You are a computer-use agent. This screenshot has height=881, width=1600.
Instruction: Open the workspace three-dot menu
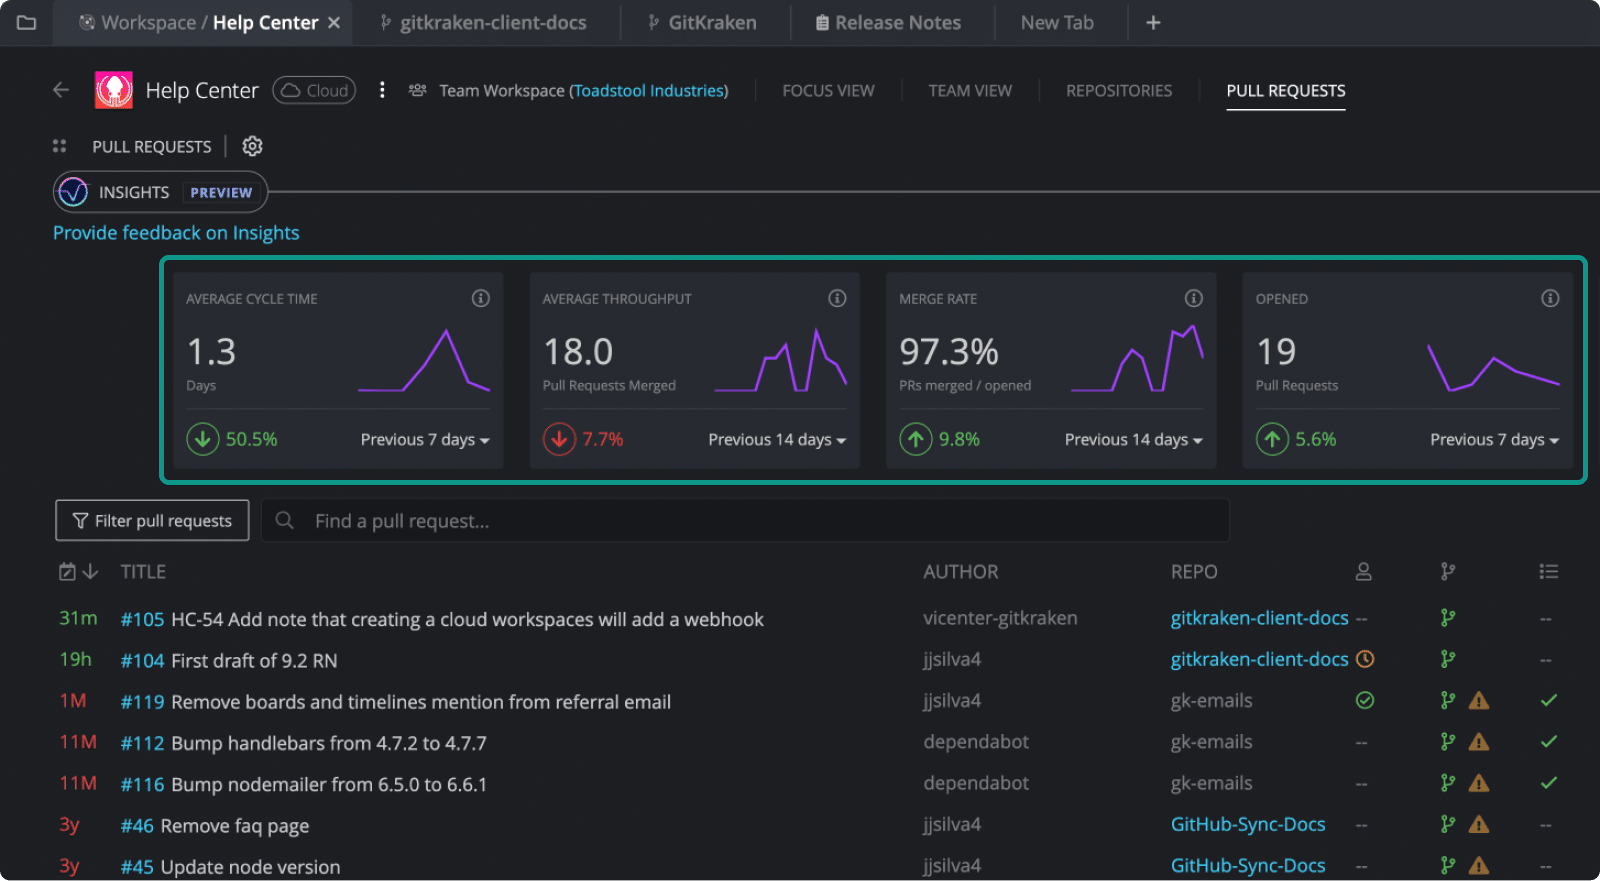coord(382,90)
